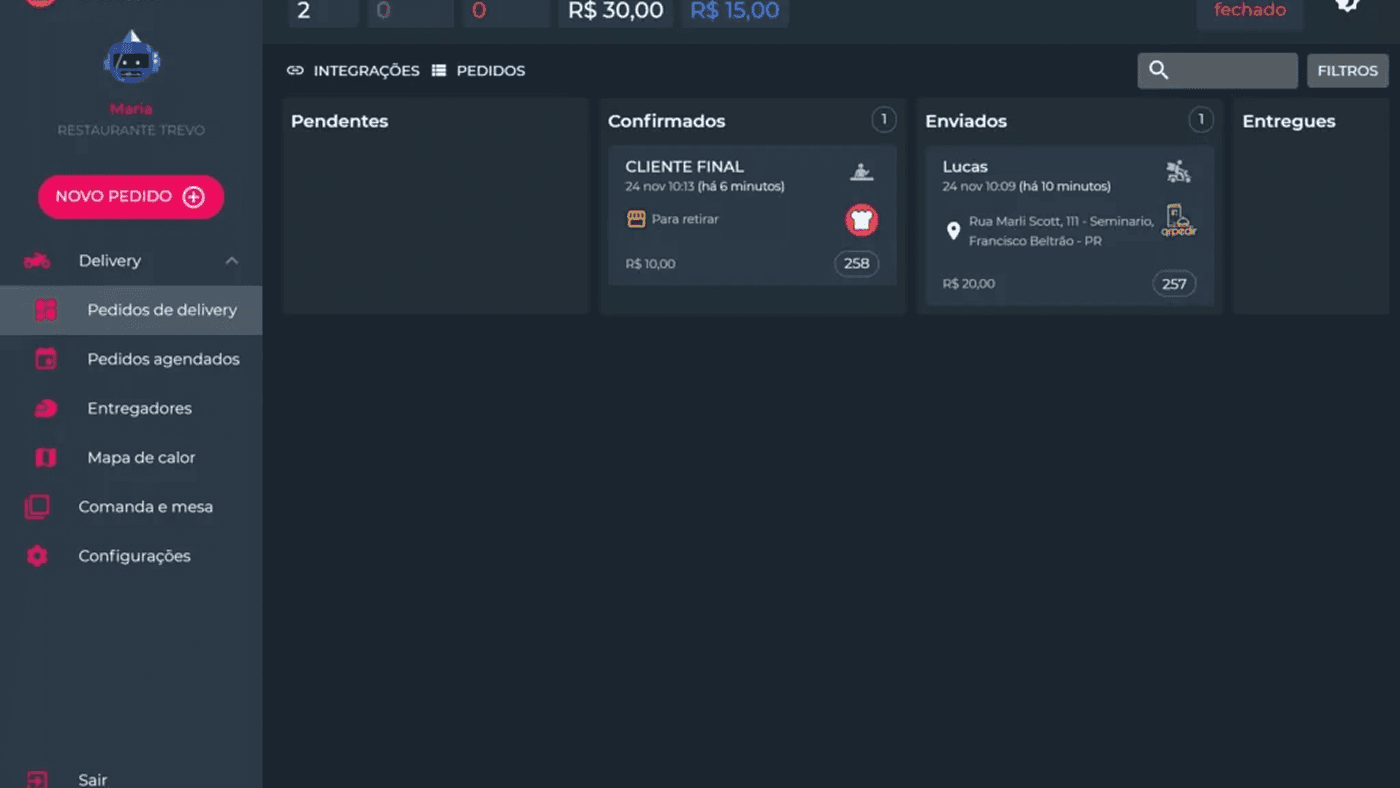The width and height of the screenshot is (1400, 788).
Task: Click the fechado store status button
Action: pyautogui.click(x=1249, y=11)
